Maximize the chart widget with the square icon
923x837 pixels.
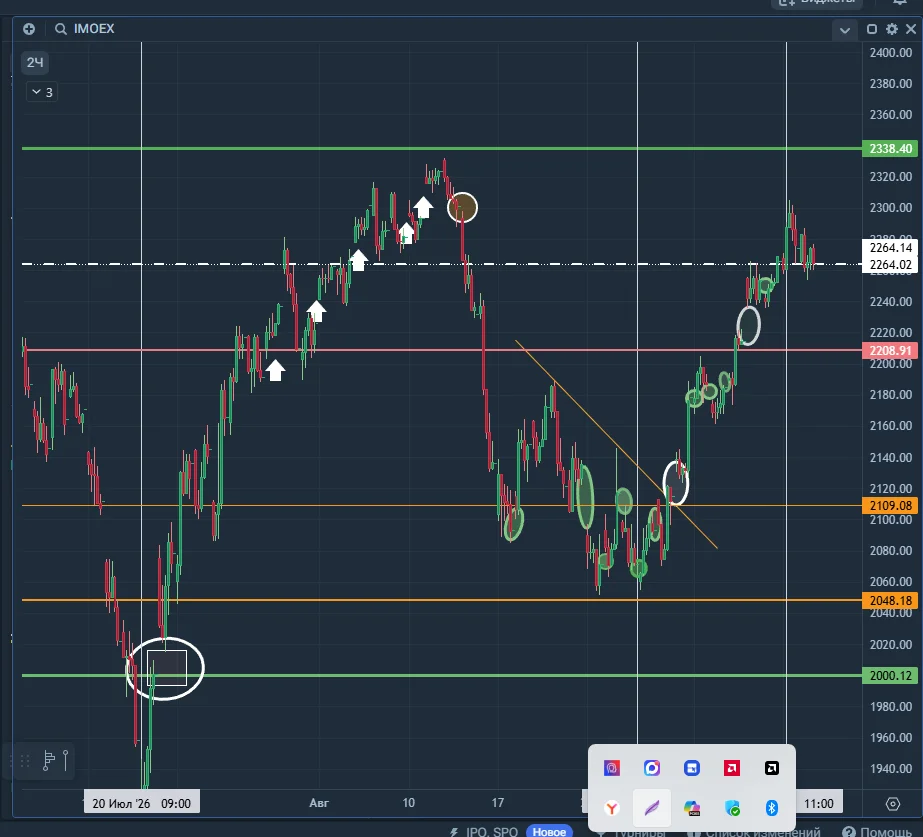tap(872, 29)
